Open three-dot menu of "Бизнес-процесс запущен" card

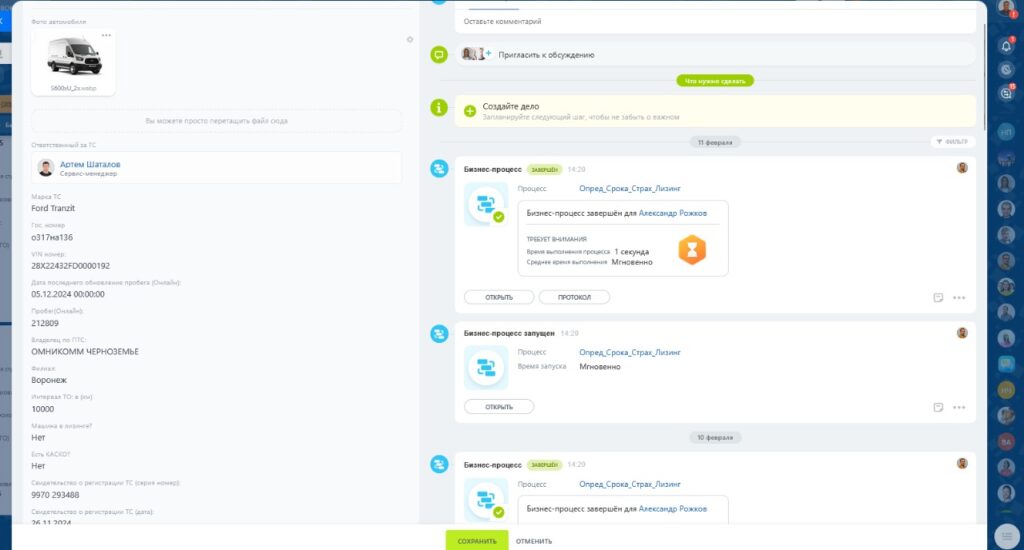pos(959,407)
